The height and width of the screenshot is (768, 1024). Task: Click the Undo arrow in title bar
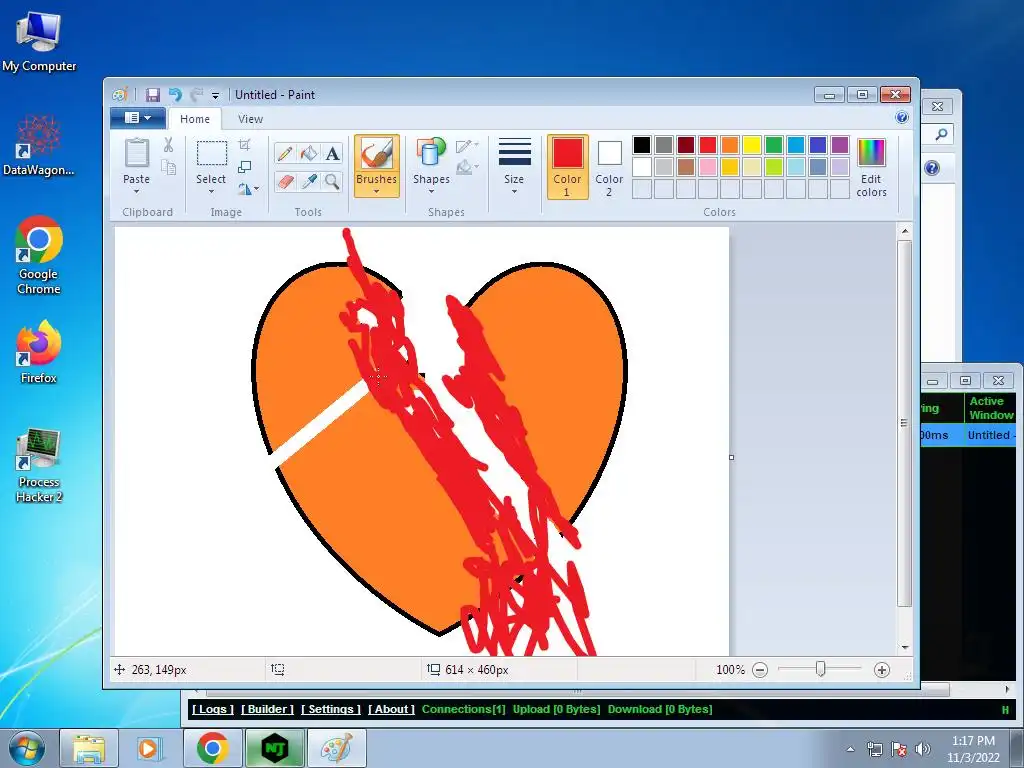[175, 95]
